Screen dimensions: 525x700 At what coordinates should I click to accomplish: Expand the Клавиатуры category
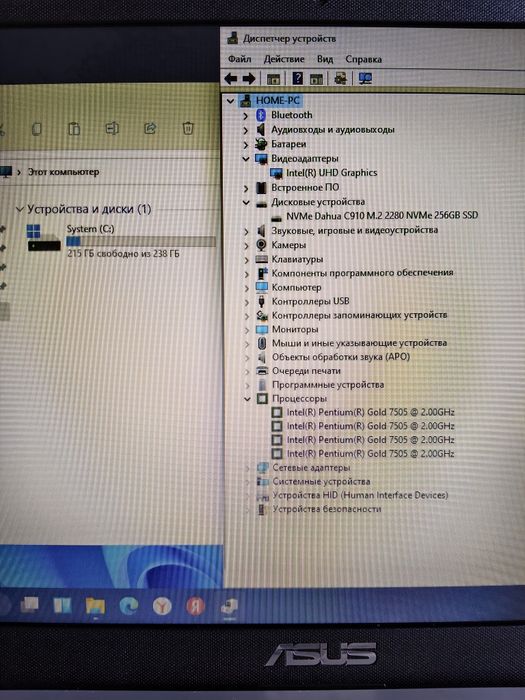[x=246, y=260]
